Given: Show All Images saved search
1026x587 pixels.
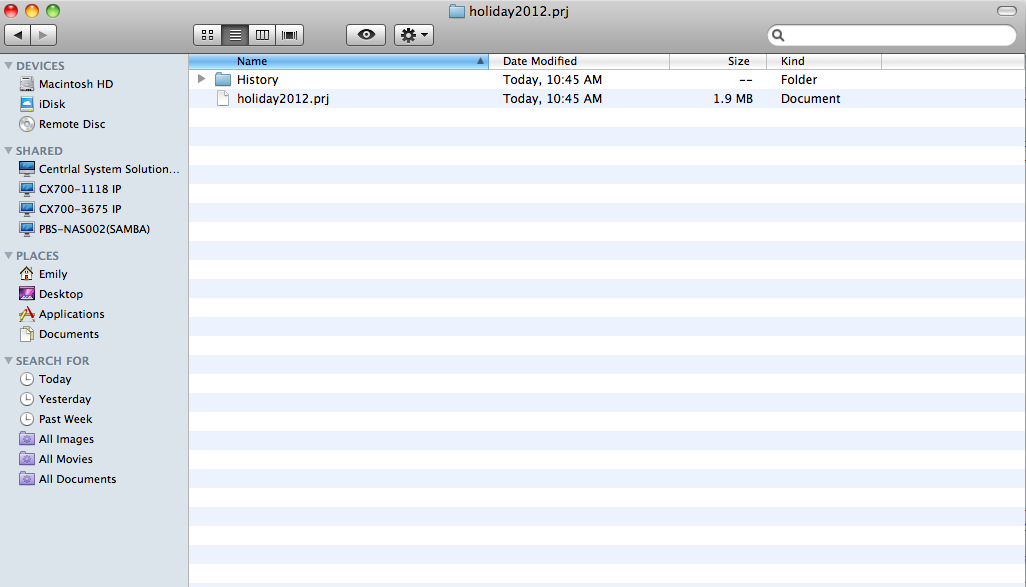Looking at the screenshot, I should click(x=66, y=439).
